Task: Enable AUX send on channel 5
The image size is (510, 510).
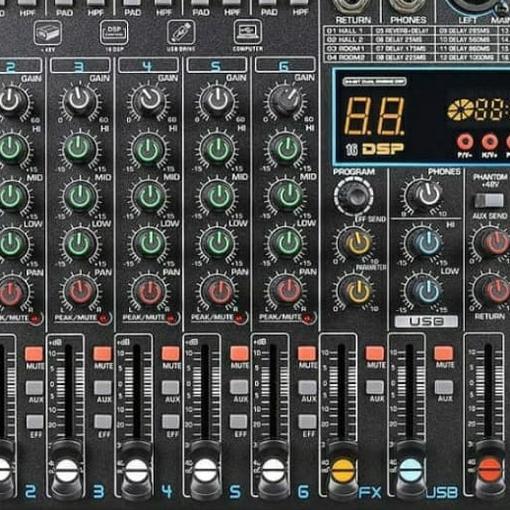Action: tap(239, 388)
